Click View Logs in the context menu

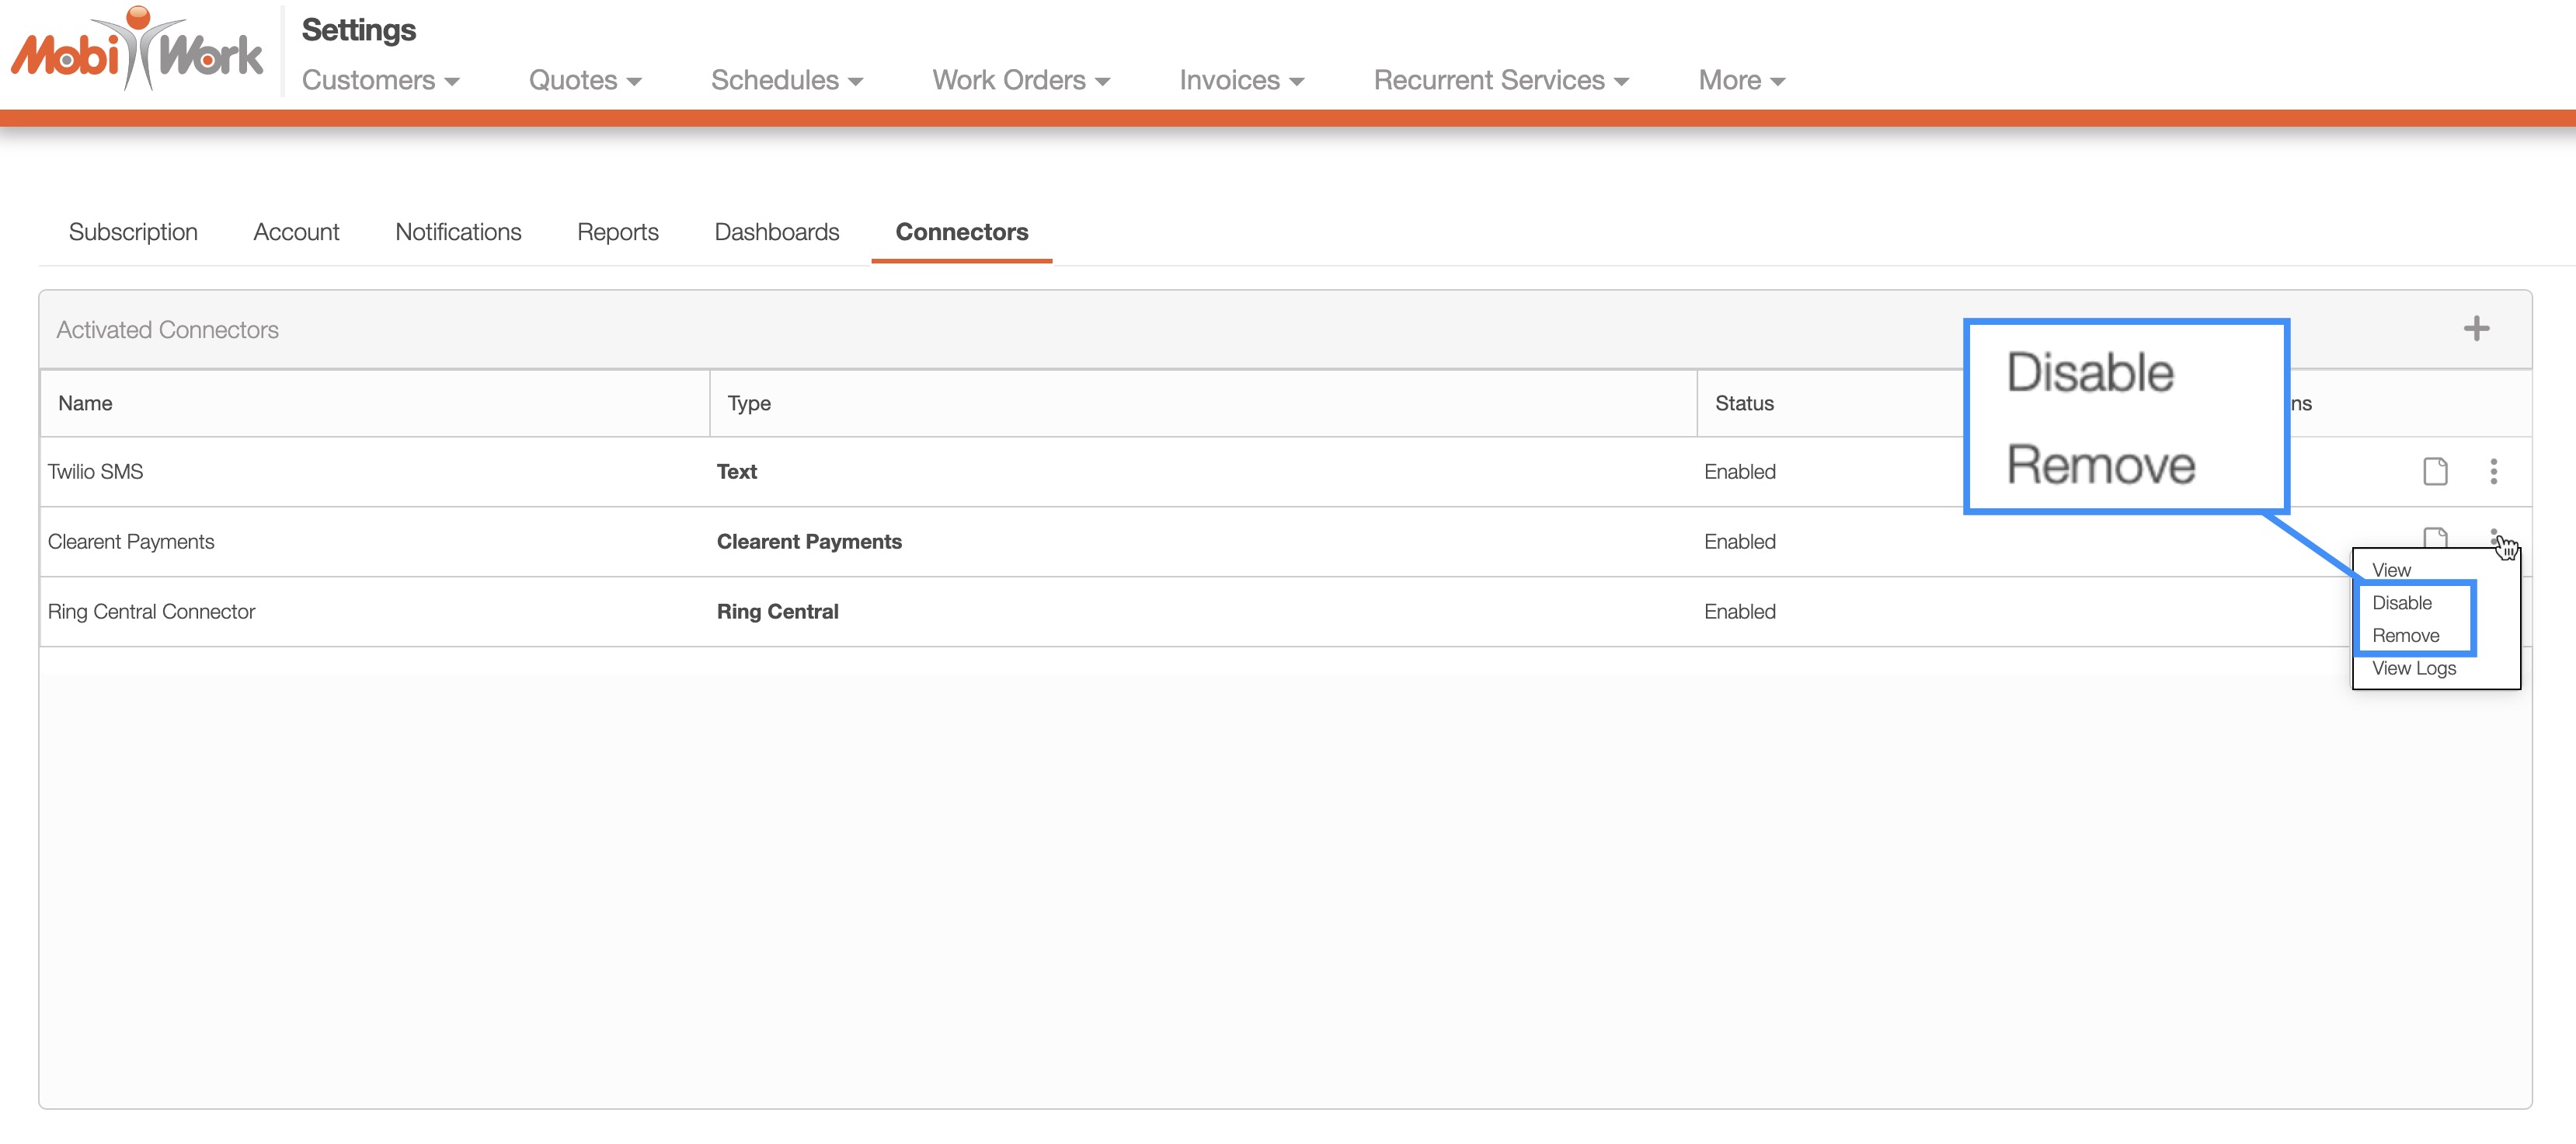2413,669
